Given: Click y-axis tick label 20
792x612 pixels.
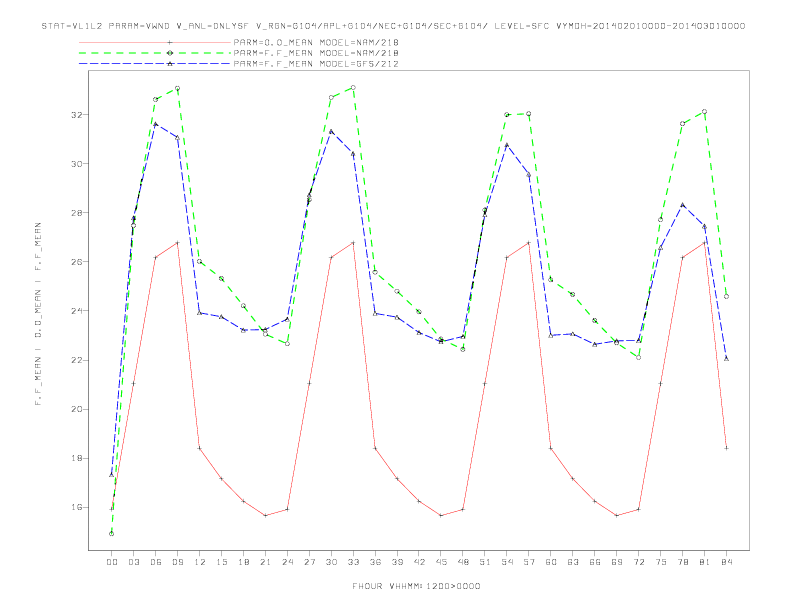Looking at the screenshot, I should (x=78, y=409).
